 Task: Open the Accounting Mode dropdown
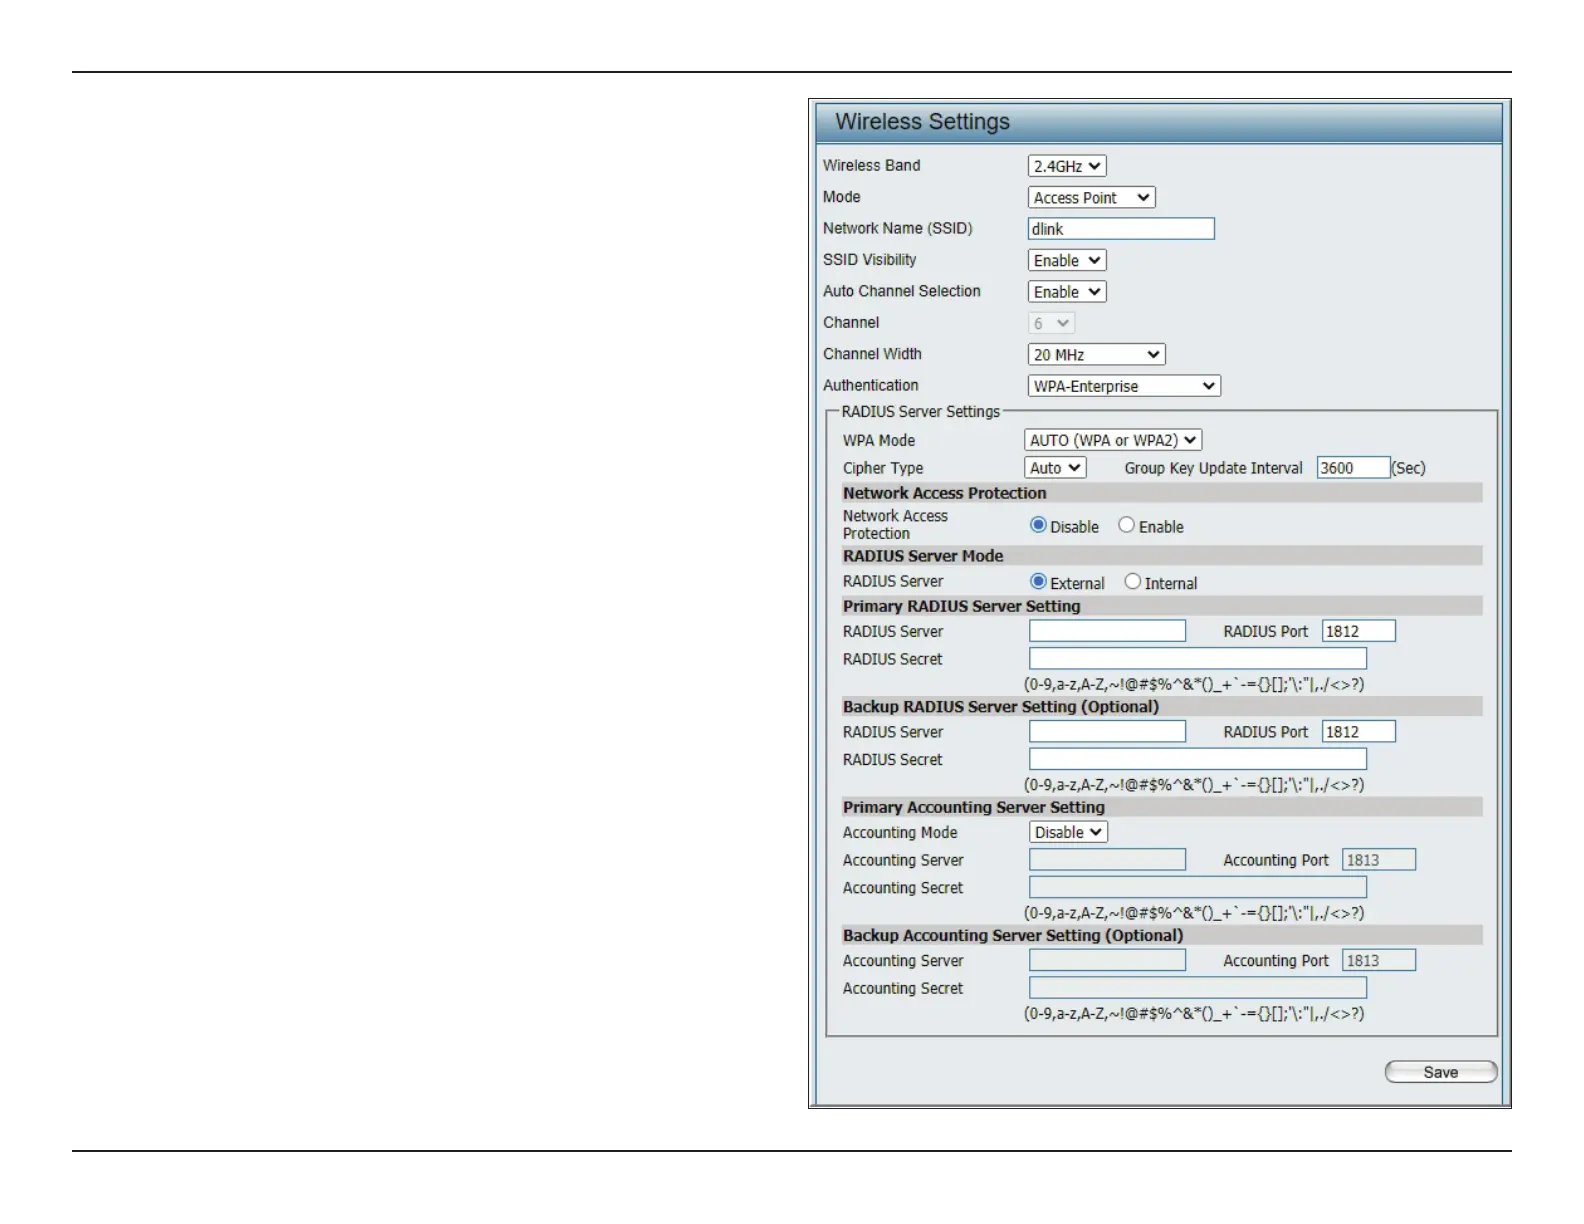point(1068,832)
